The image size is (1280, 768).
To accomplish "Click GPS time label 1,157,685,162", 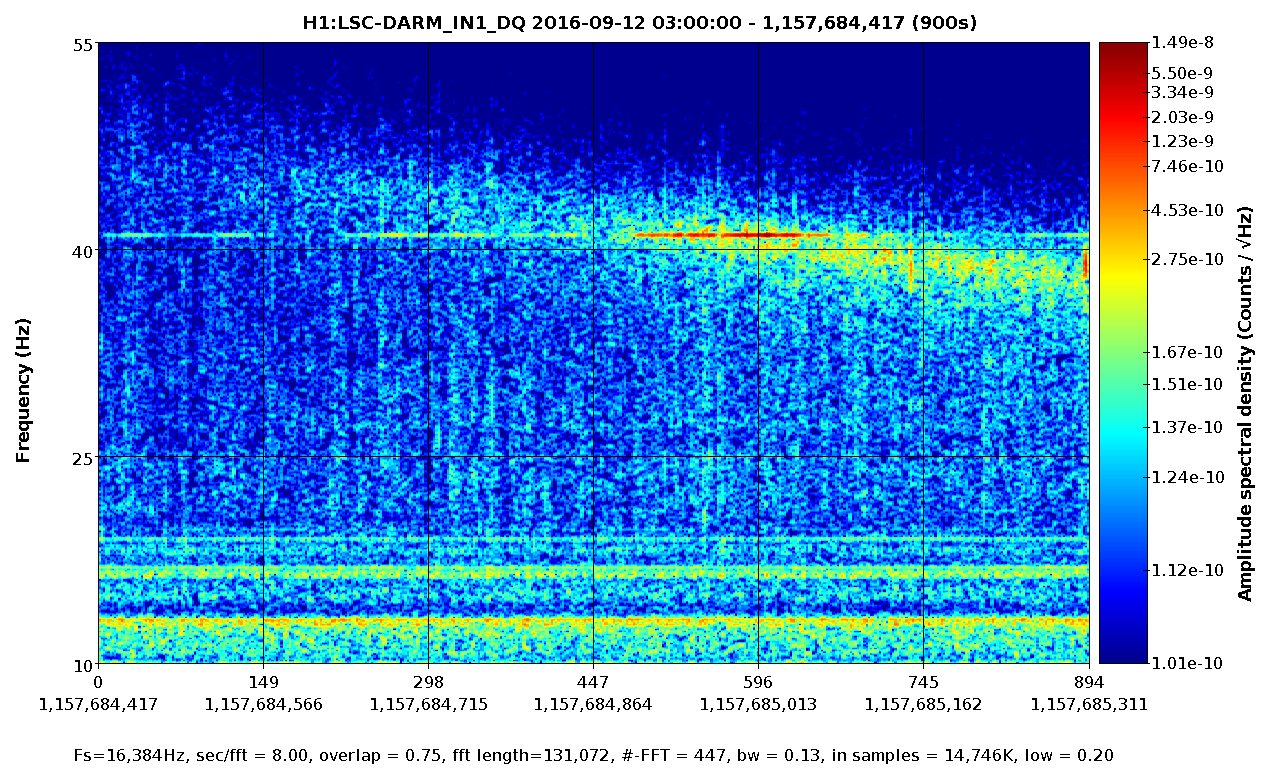I will [x=923, y=704].
